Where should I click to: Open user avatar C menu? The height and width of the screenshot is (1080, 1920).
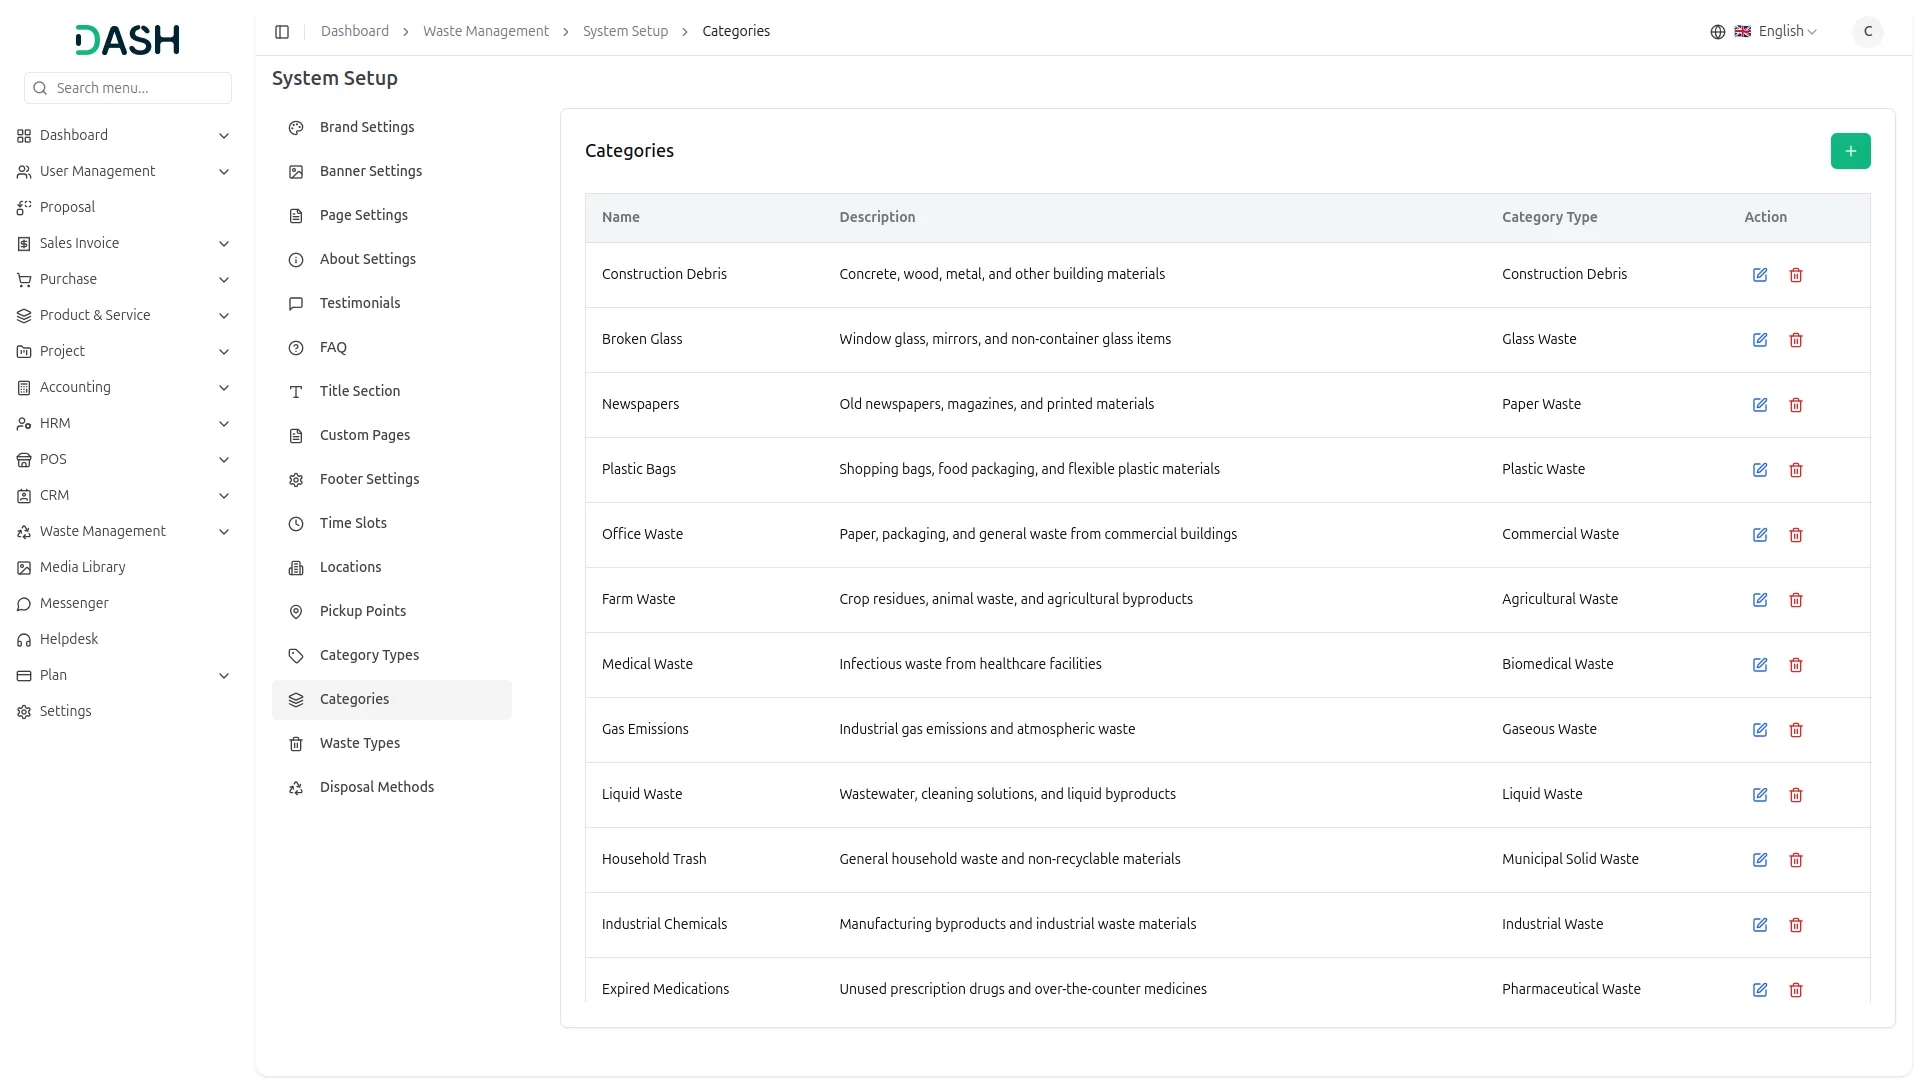(x=1867, y=32)
